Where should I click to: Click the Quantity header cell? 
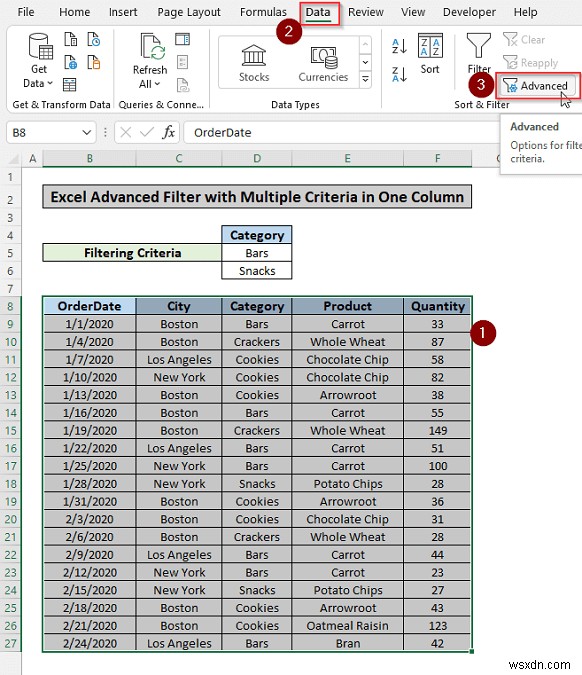[x=437, y=306]
